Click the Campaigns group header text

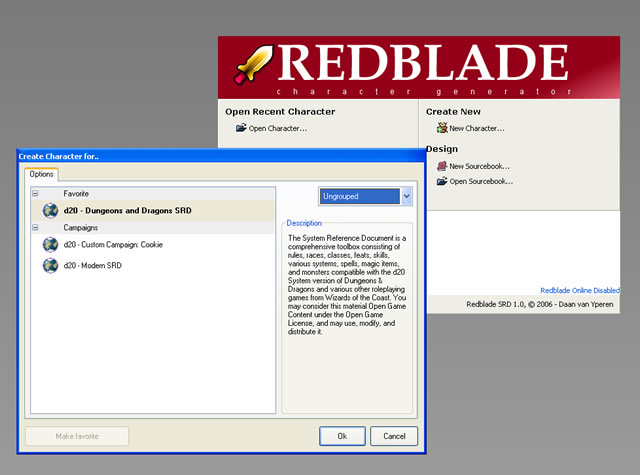80,228
